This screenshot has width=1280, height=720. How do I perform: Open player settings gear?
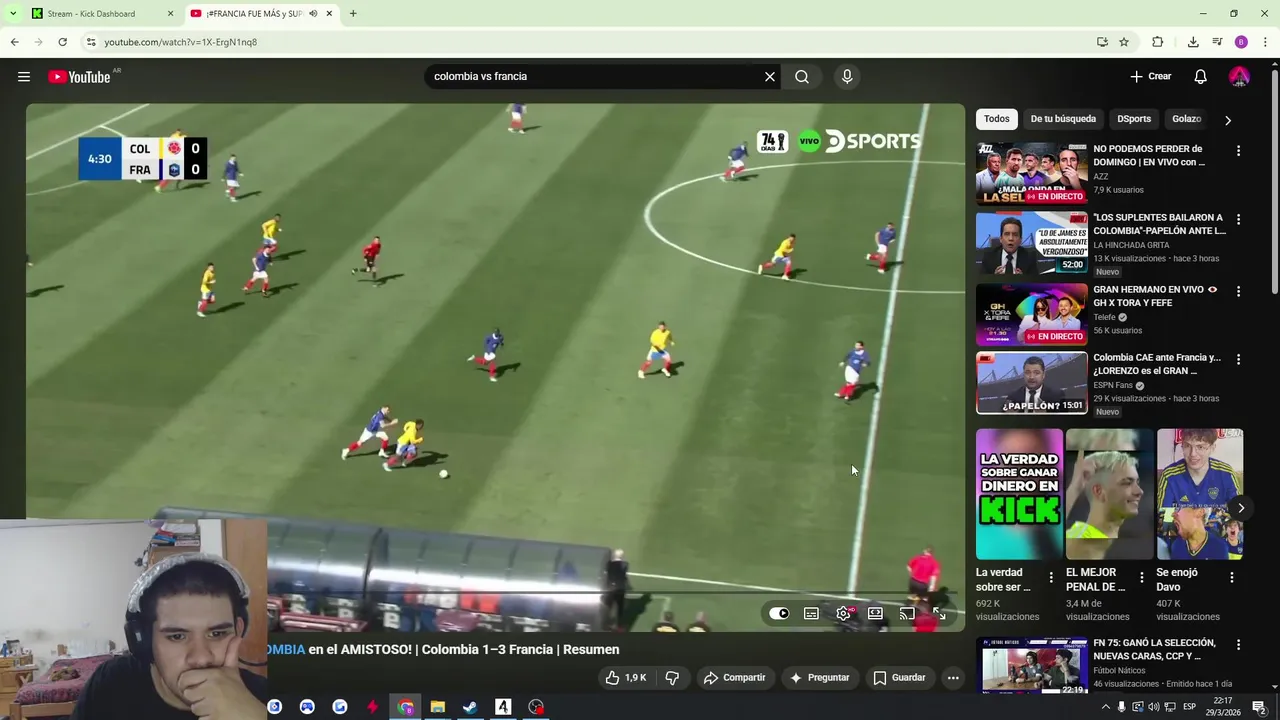coord(844,613)
